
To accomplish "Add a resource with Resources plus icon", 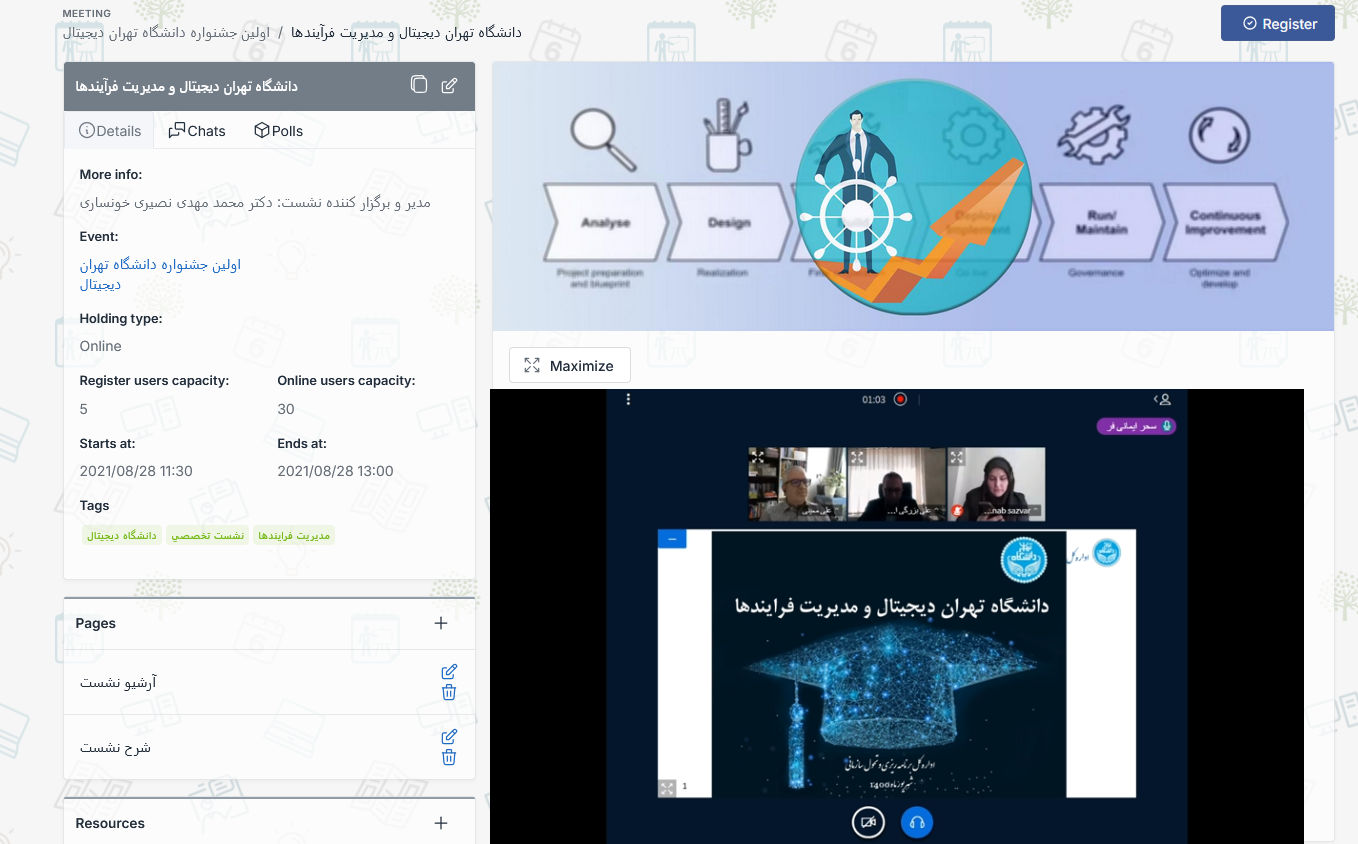I will 441,823.
